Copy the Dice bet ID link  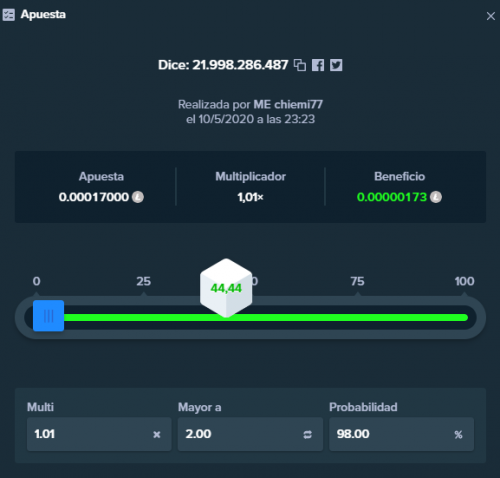[x=300, y=65]
